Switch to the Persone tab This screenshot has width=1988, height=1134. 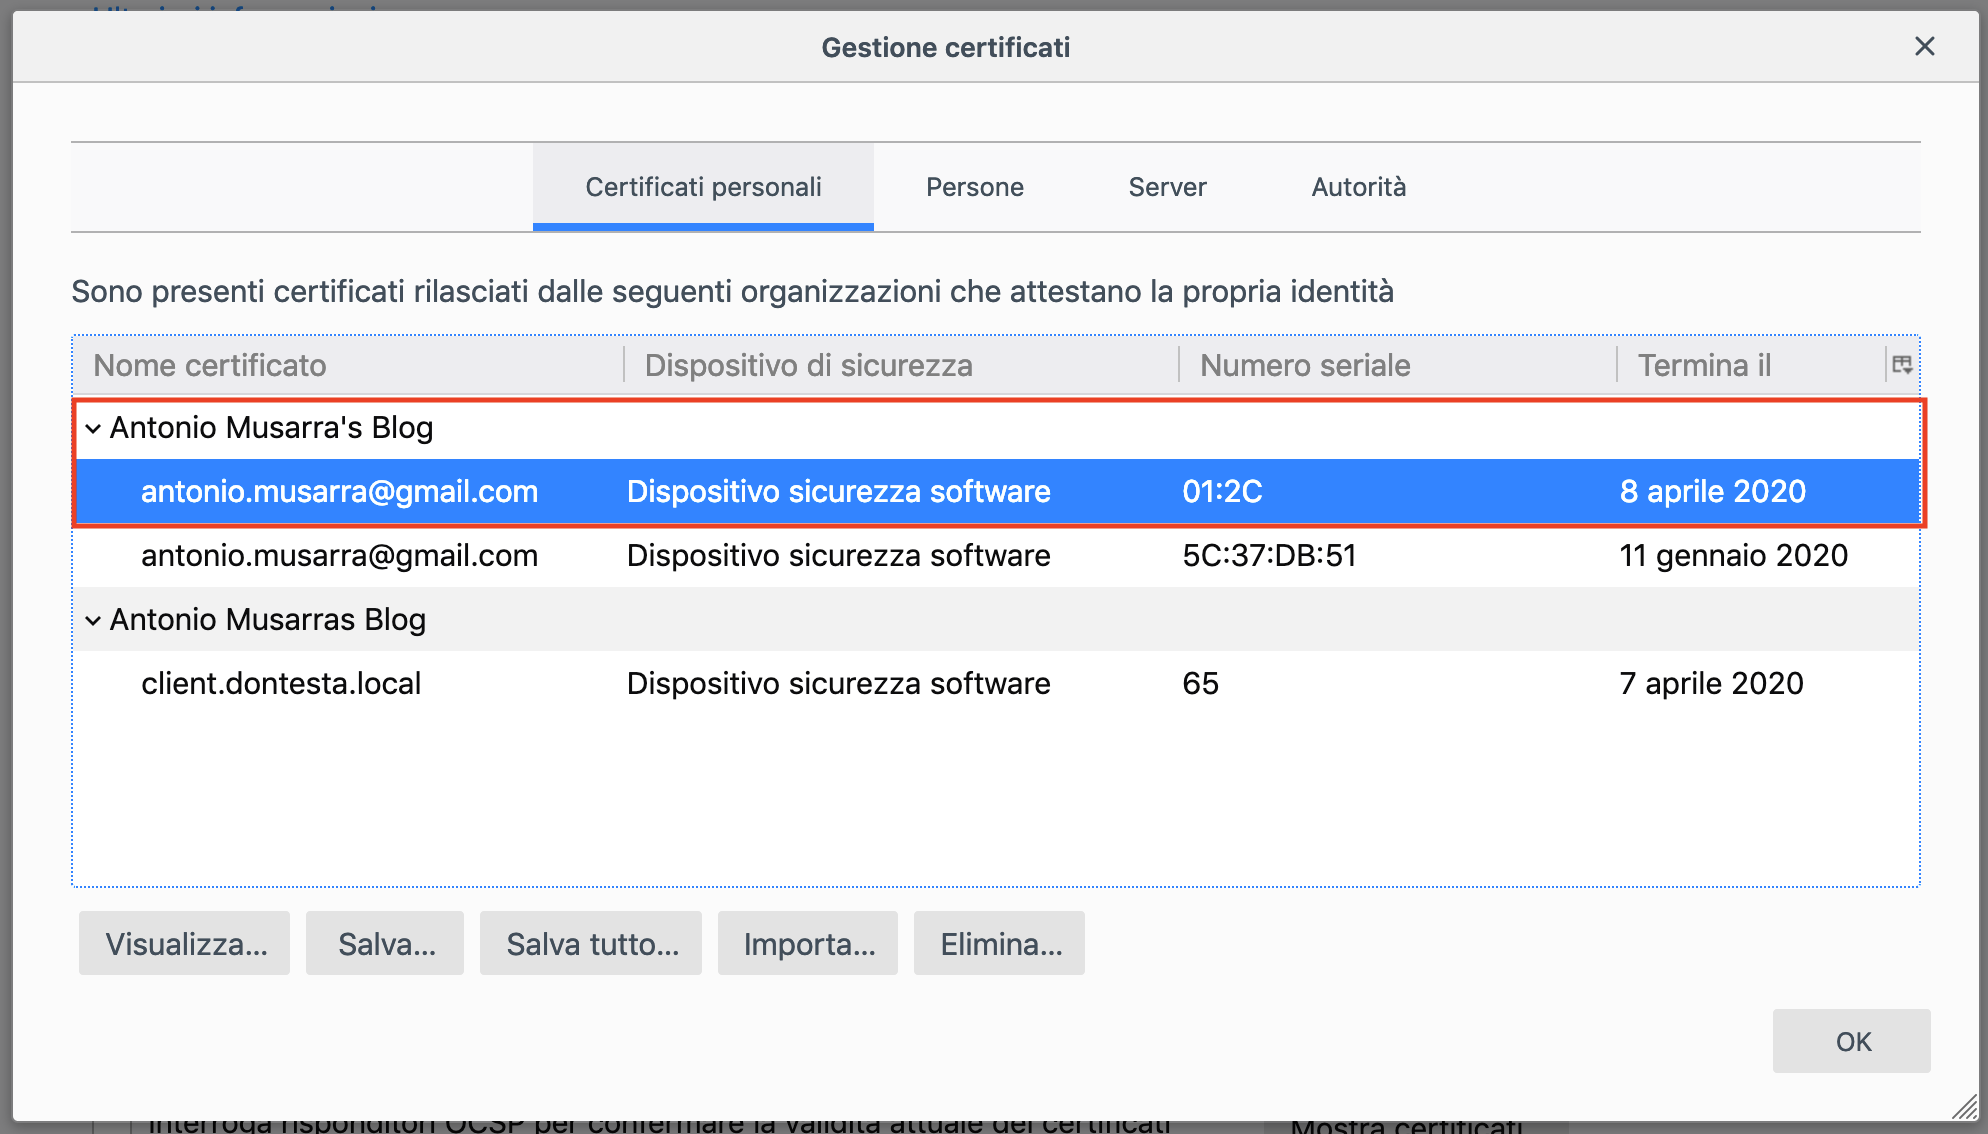(x=974, y=187)
